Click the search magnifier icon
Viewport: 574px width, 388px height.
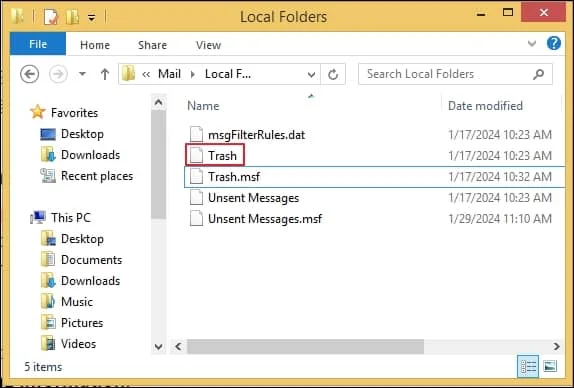(538, 74)
